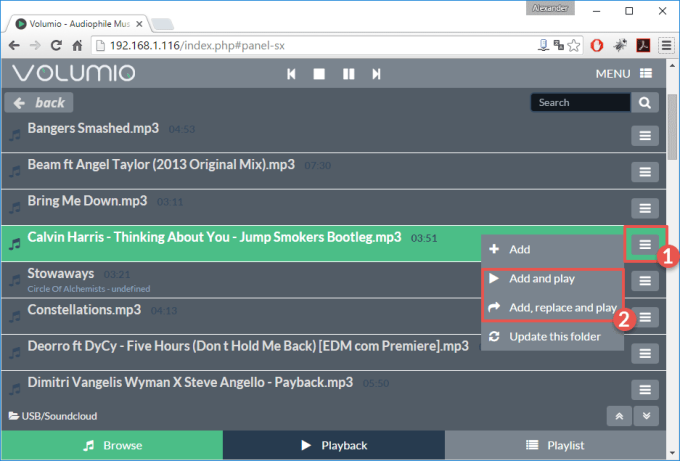Go back with the browser back arrow

pos(14,46)
